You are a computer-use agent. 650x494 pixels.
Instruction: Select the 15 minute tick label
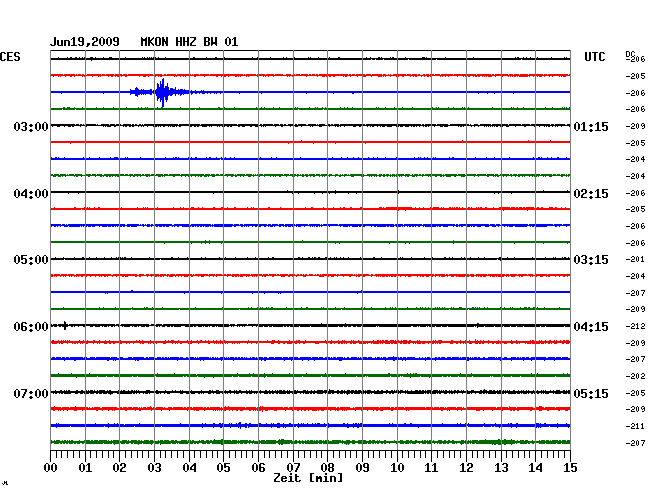(x=570, y=467)
